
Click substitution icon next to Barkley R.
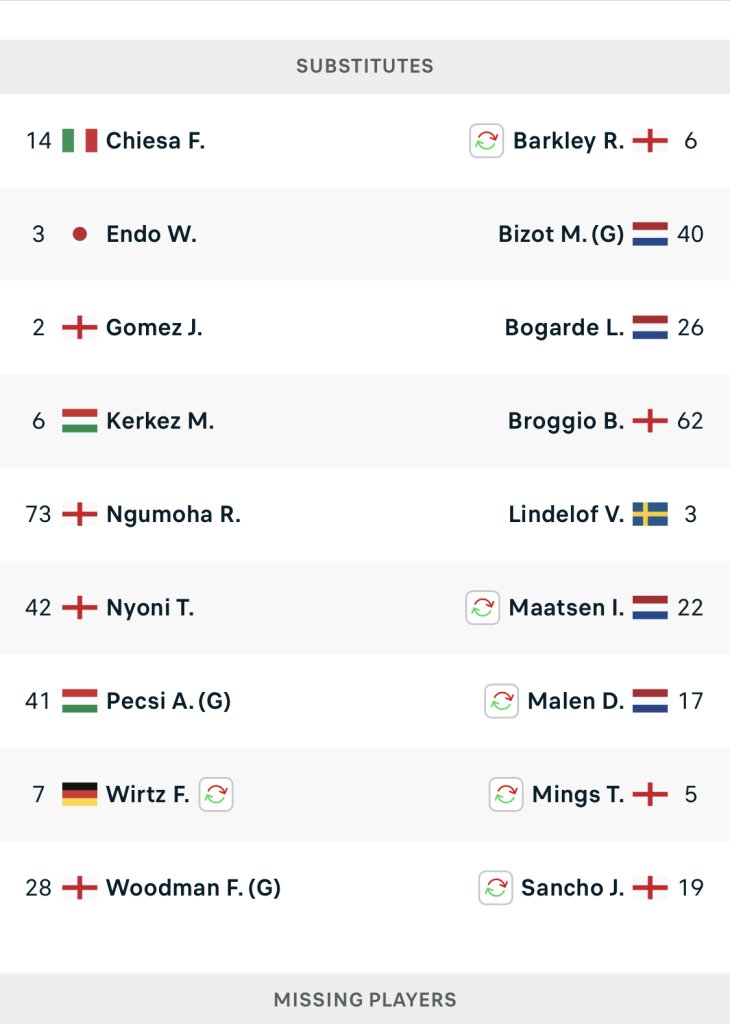point(486,141)
